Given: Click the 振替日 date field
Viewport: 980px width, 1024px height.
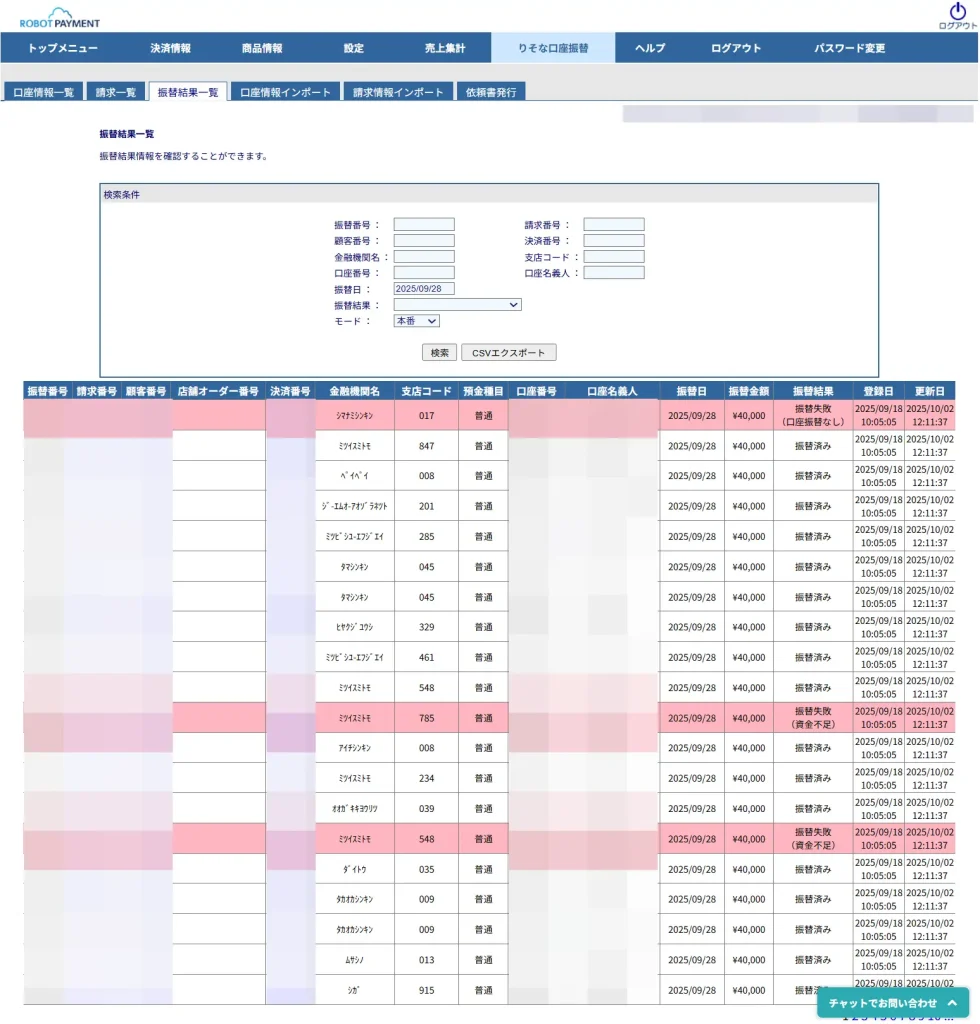Looking at the screenshot, I should point(424,289).
